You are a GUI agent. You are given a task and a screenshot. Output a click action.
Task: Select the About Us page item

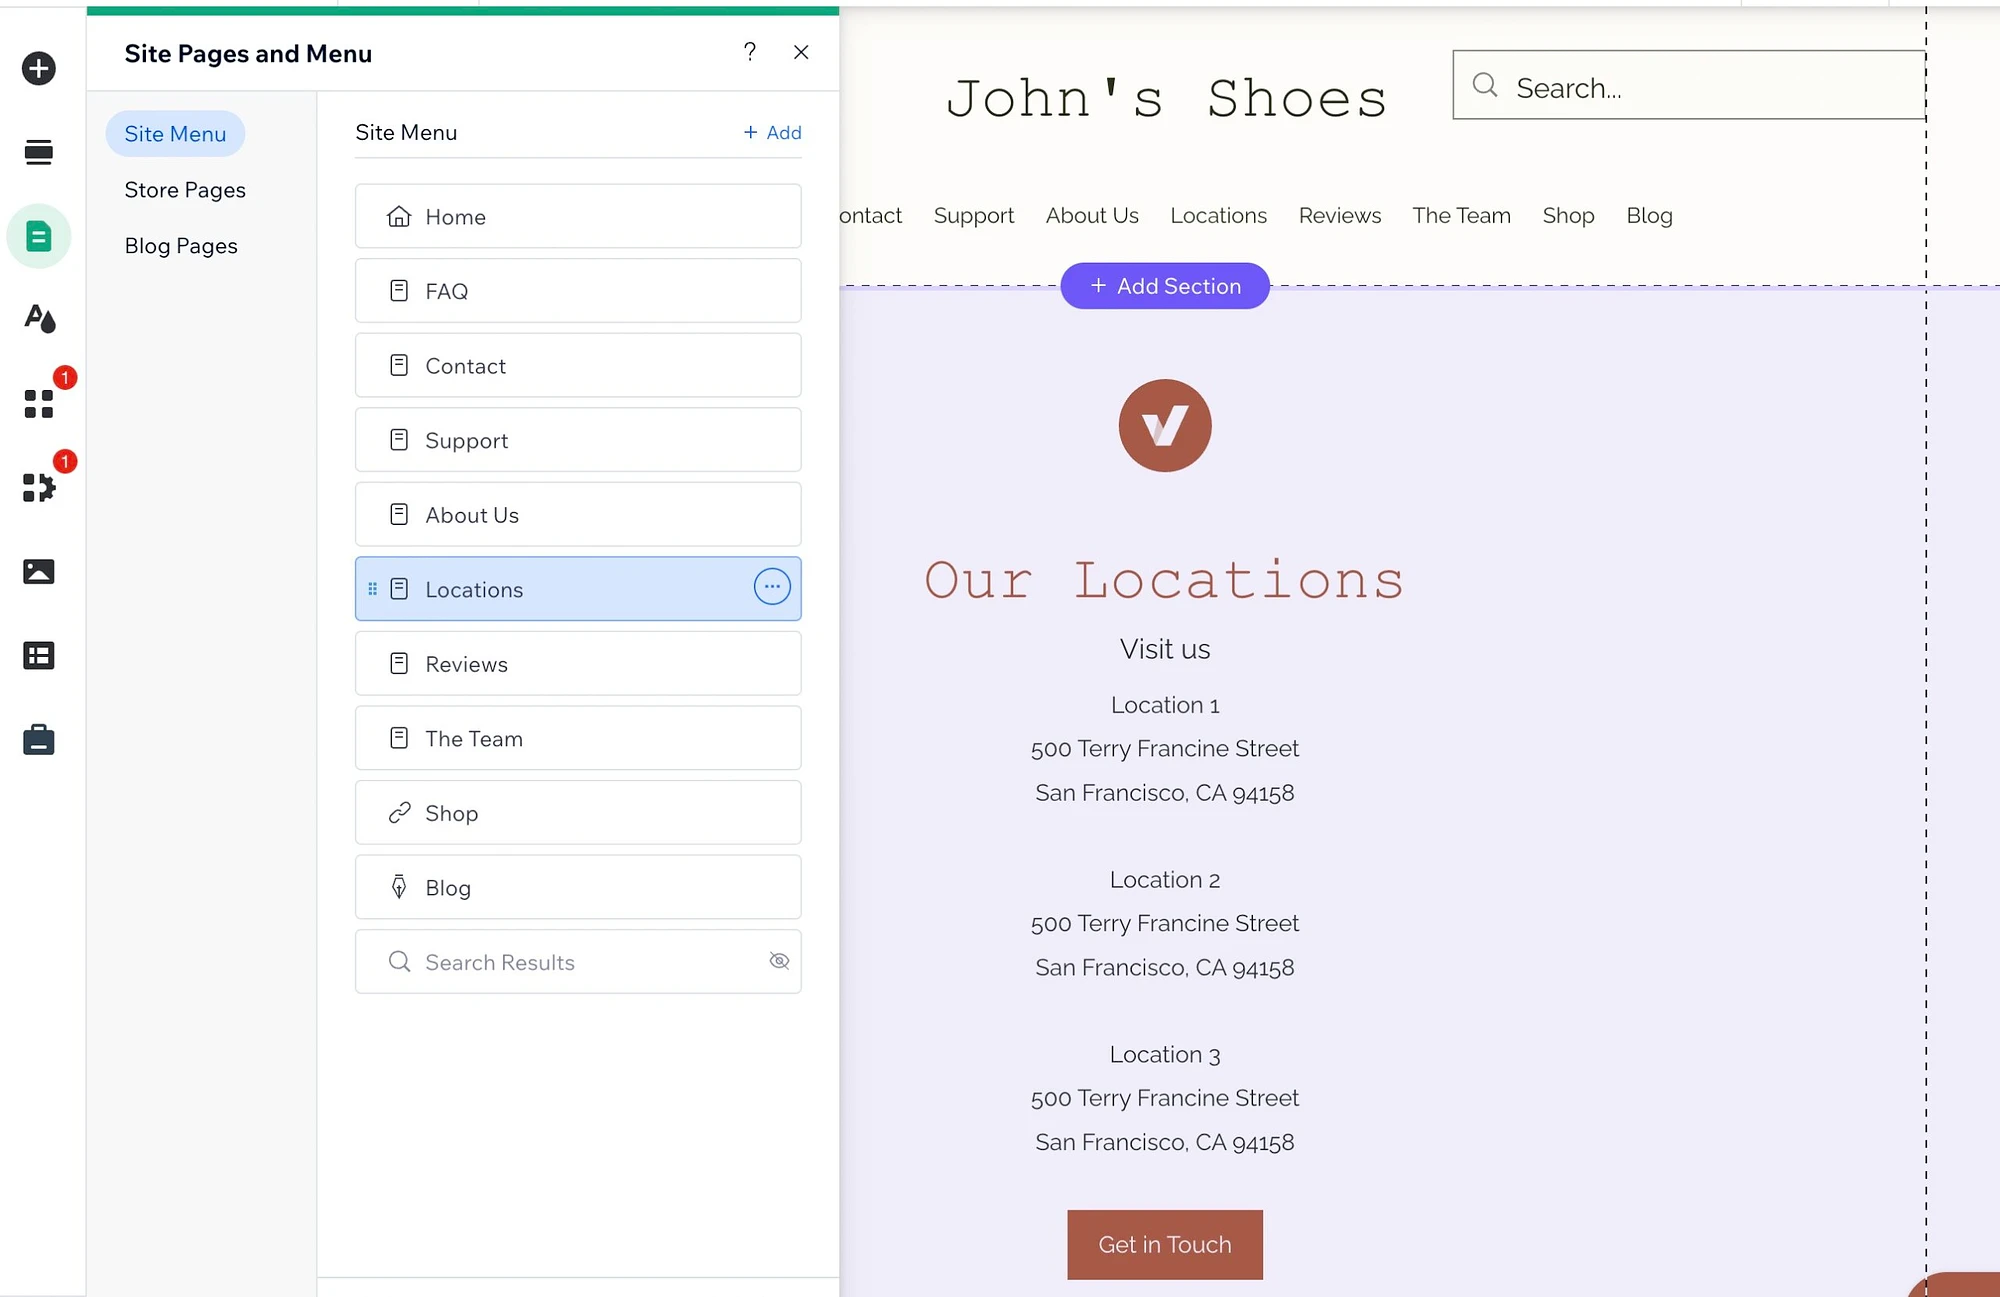577,513
